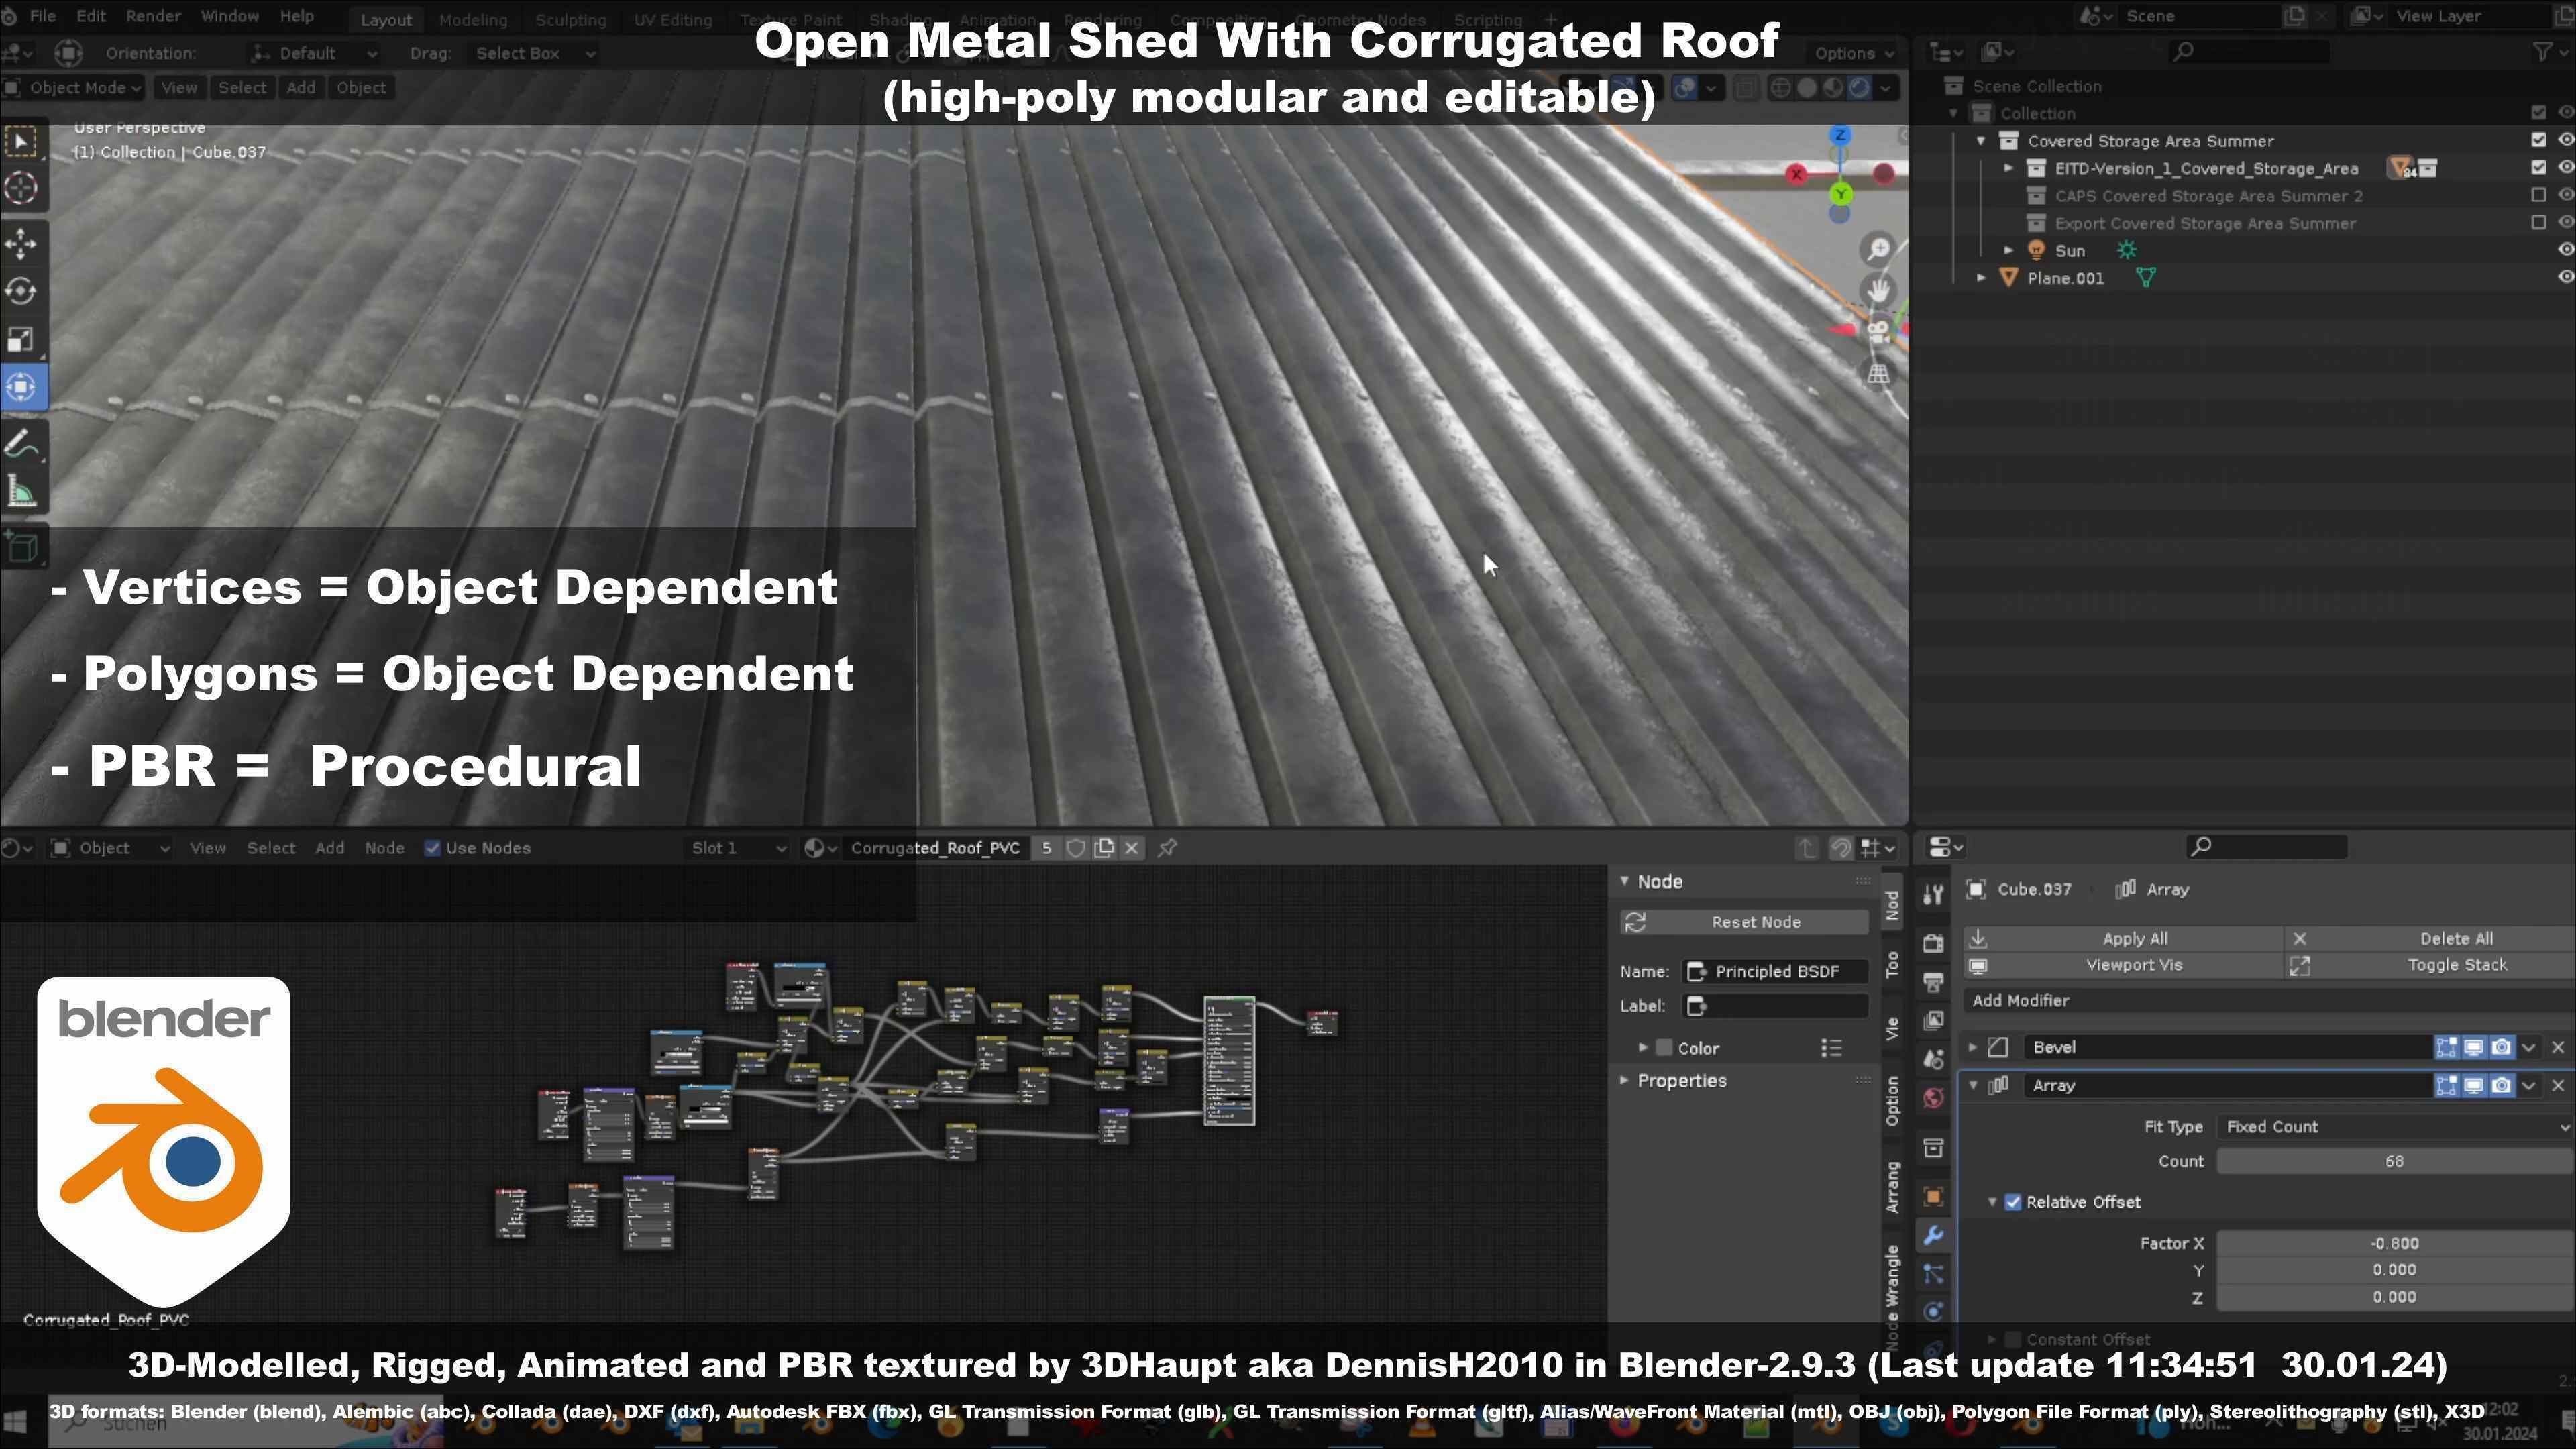Toggle fake user shield for Corrugated_Roof_PVC

tap(1076, 848)
